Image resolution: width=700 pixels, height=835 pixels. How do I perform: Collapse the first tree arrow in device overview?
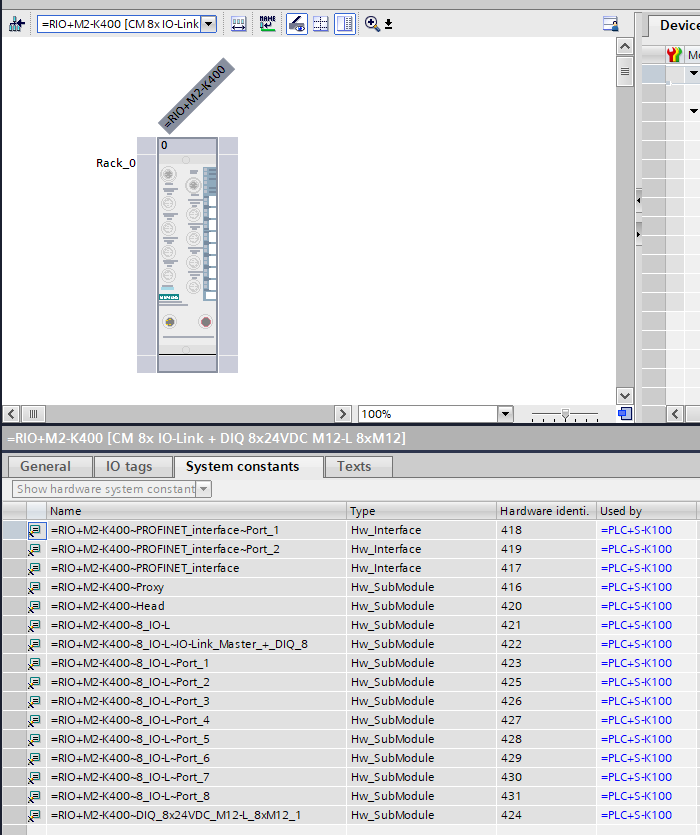(x=694, y=73)
